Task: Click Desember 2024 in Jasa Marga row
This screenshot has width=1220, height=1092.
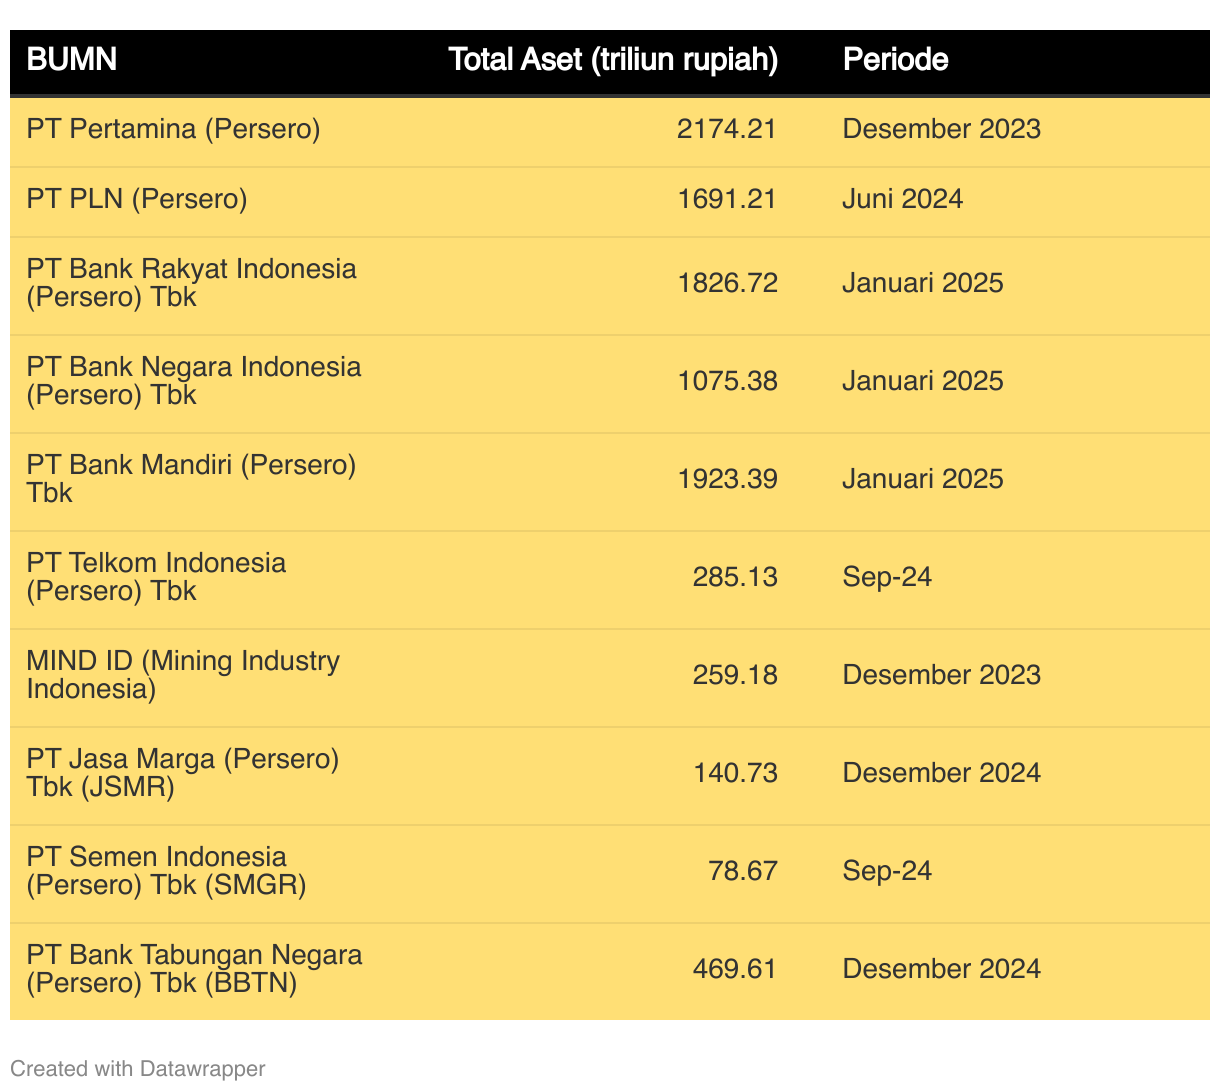Action: (942, 773)
